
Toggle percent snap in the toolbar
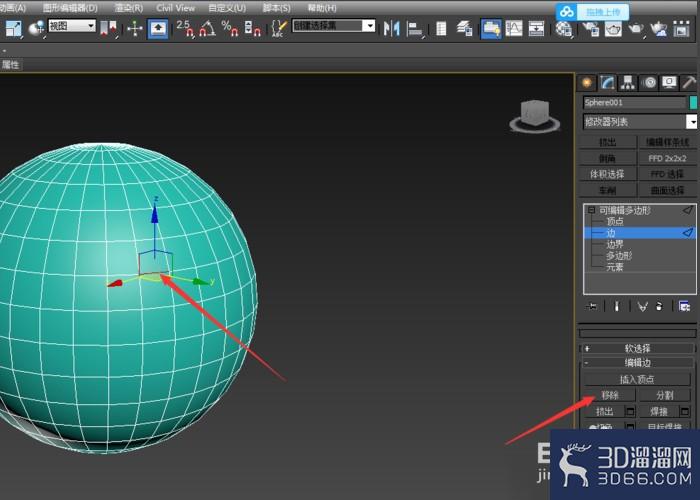[230, 29]
